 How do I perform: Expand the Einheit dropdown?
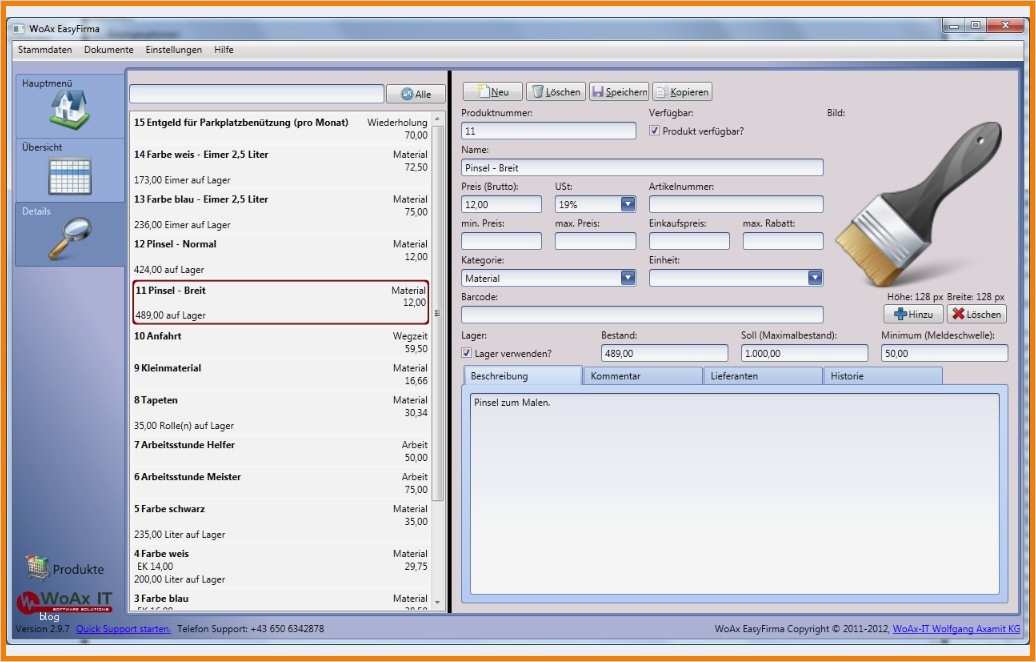pos(813,278)
